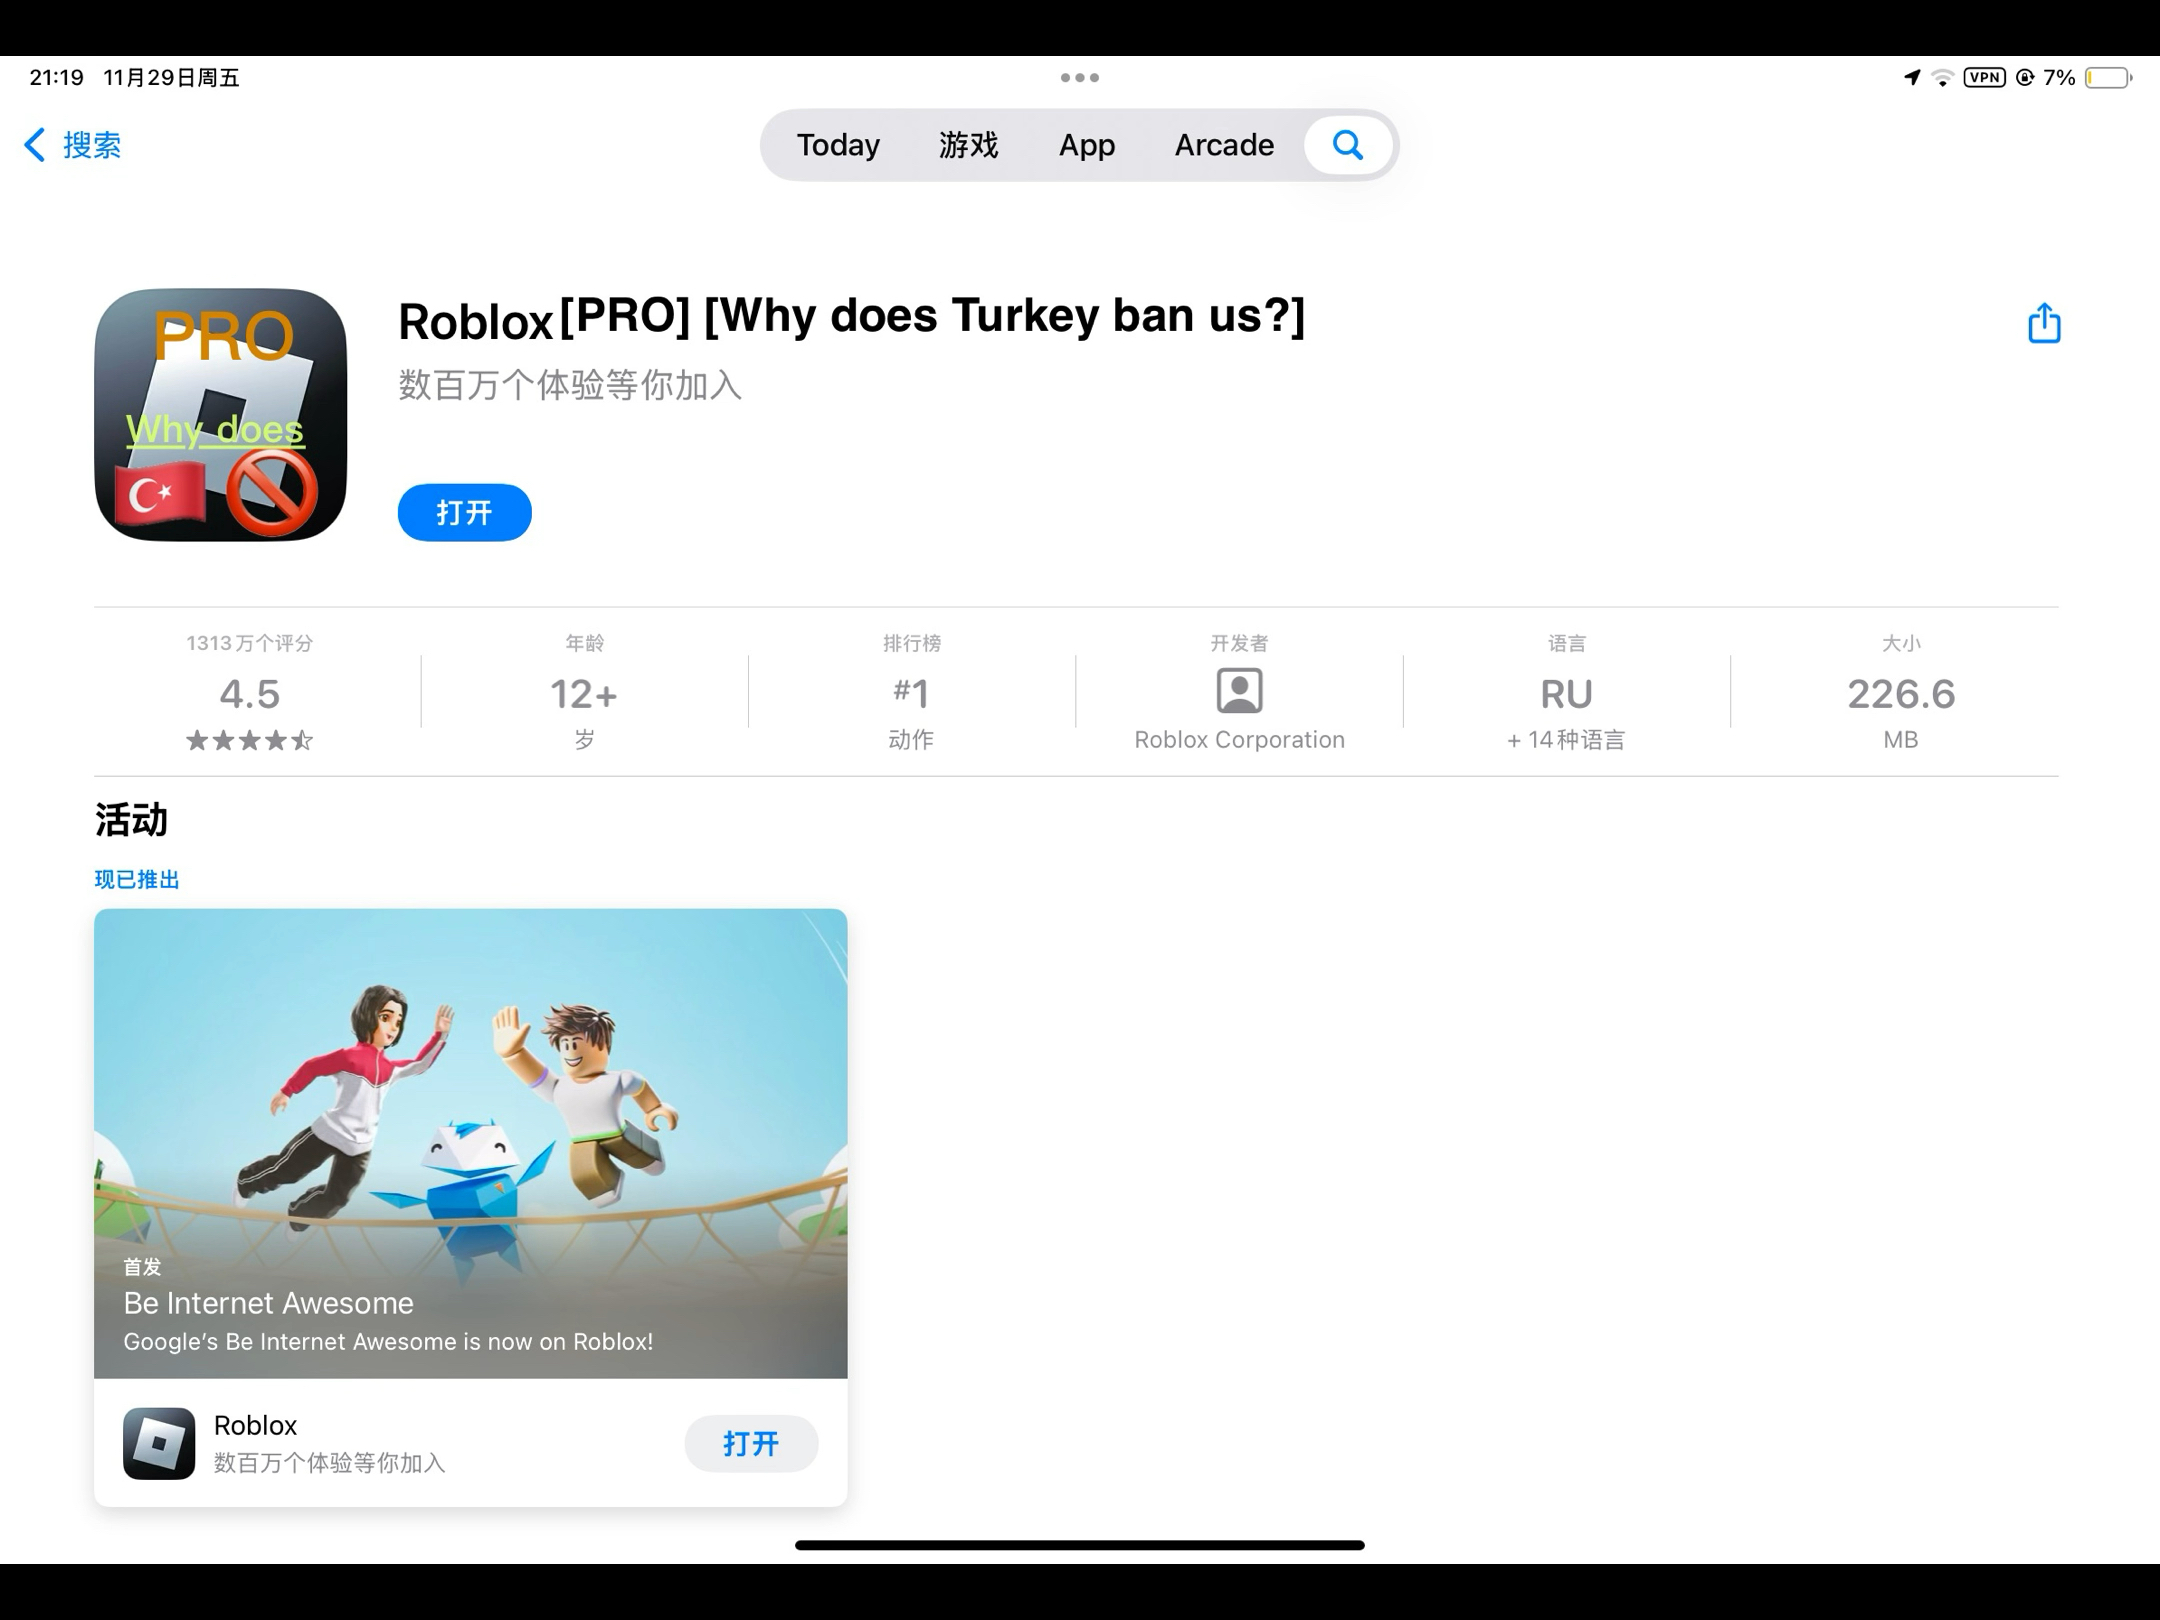Screen dimensions: 2160x1620
Task: View the 4.5 star ratings section
Action: pyautogui.click(x=250, y=693)
